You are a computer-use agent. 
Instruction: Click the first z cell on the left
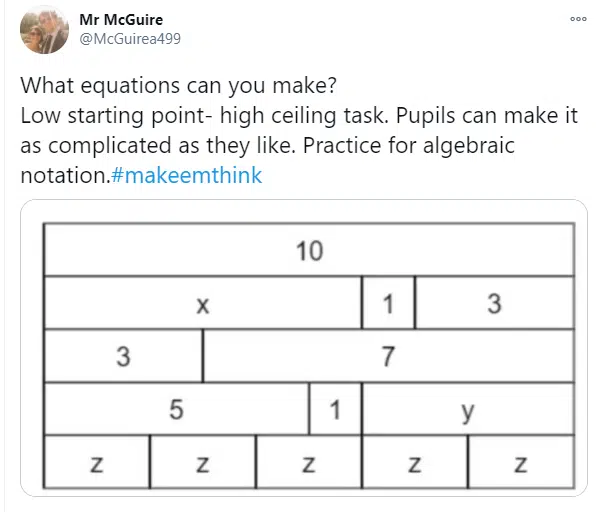coord(97,462)
